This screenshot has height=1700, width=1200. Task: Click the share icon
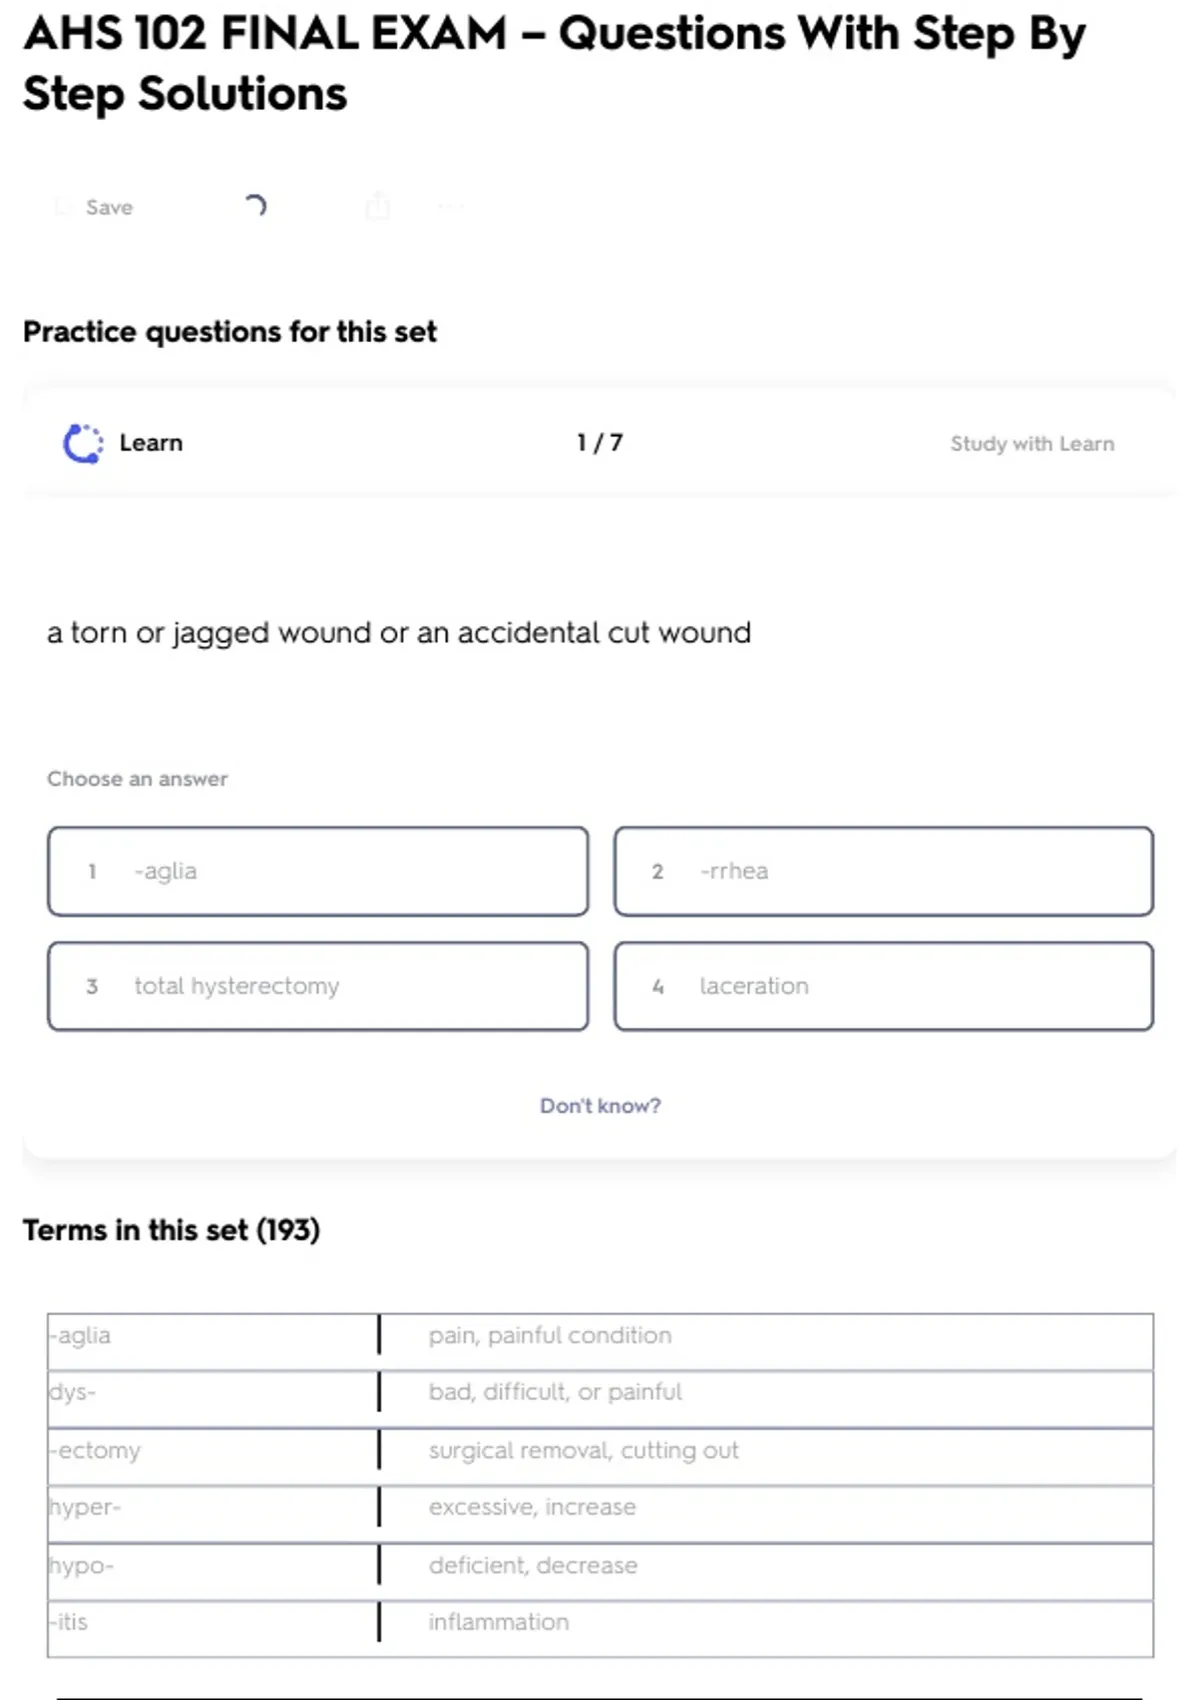(378, 206)
